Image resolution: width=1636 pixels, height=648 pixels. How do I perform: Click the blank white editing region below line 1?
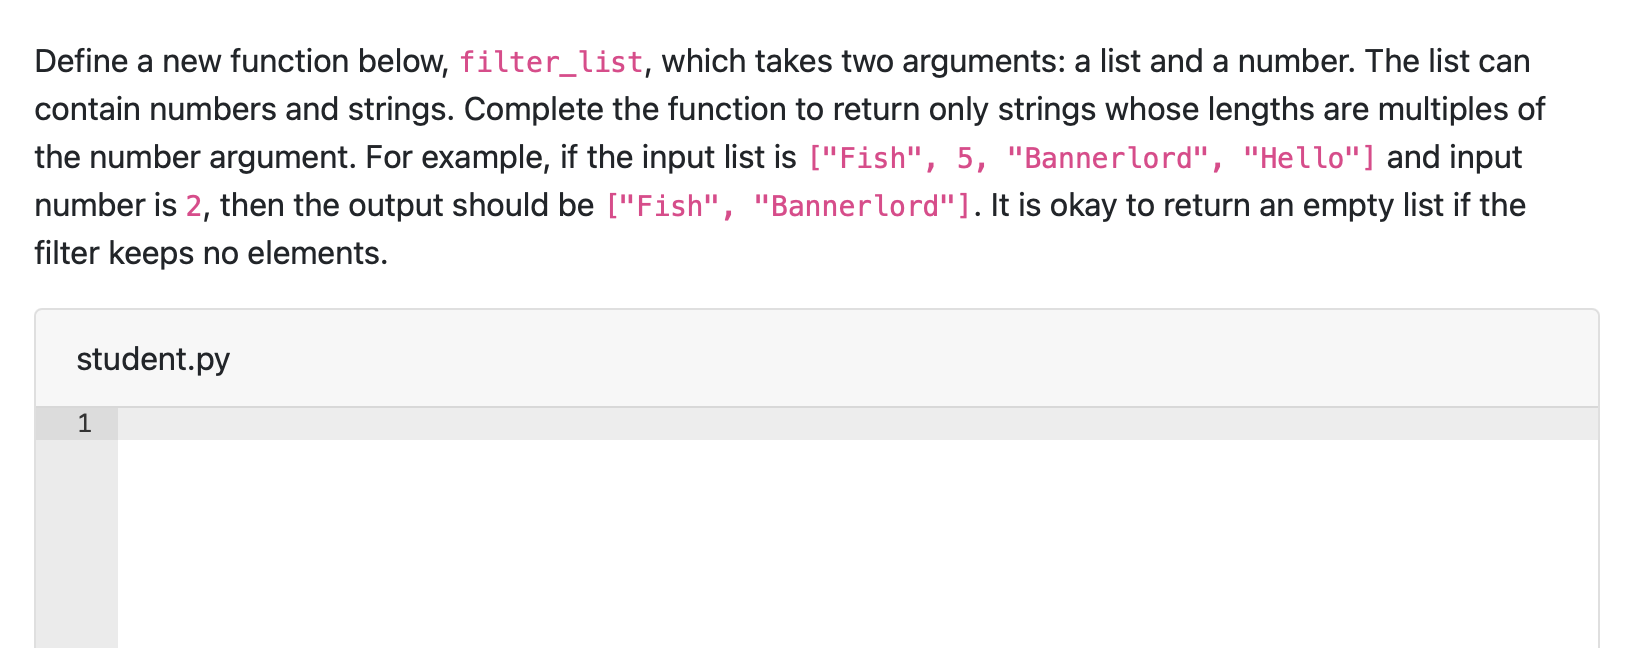800,540
